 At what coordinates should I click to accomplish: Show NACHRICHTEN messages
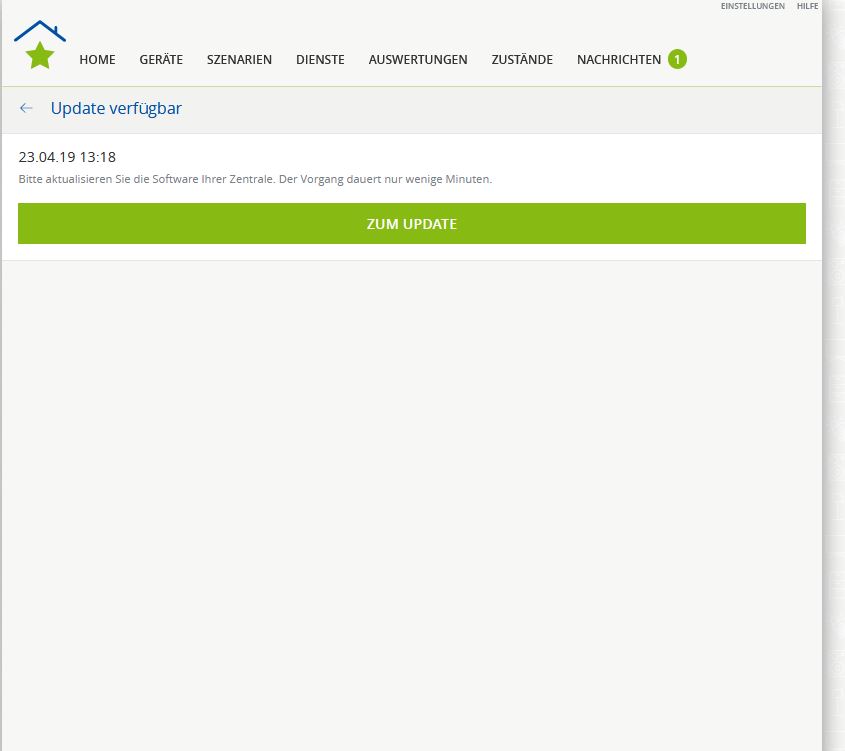(x=618, y=60)
